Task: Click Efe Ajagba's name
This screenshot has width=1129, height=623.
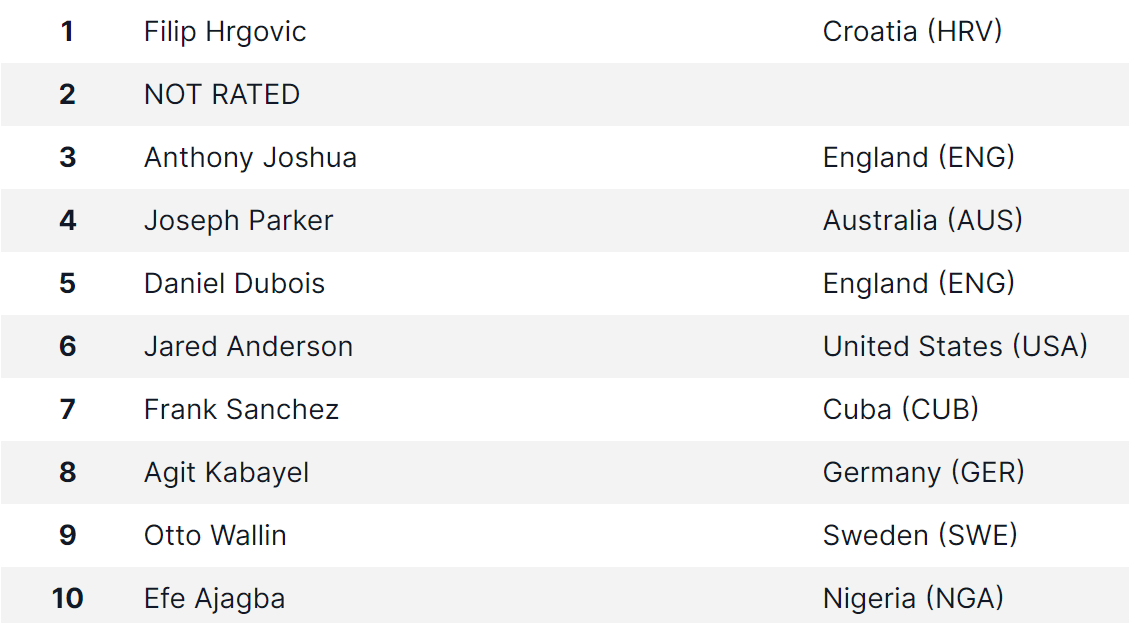Action: pyautogui.click(x=215, y=599)
